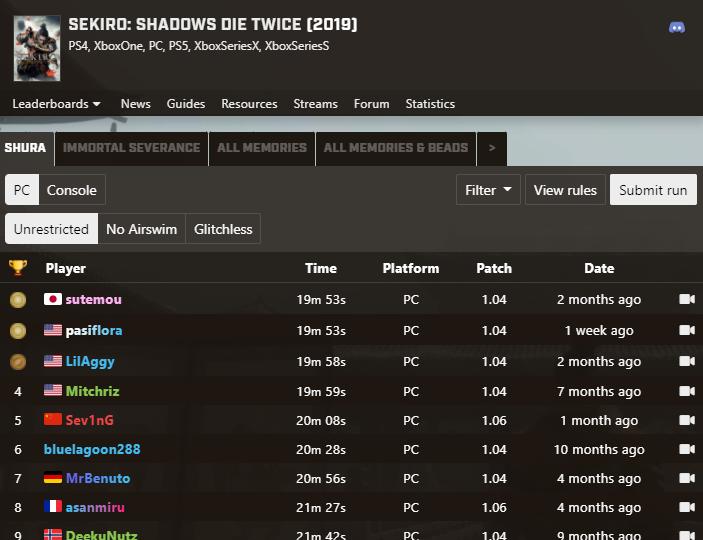Click the Platform column header
Screen dimensions: 703x540
click(411, 268)
